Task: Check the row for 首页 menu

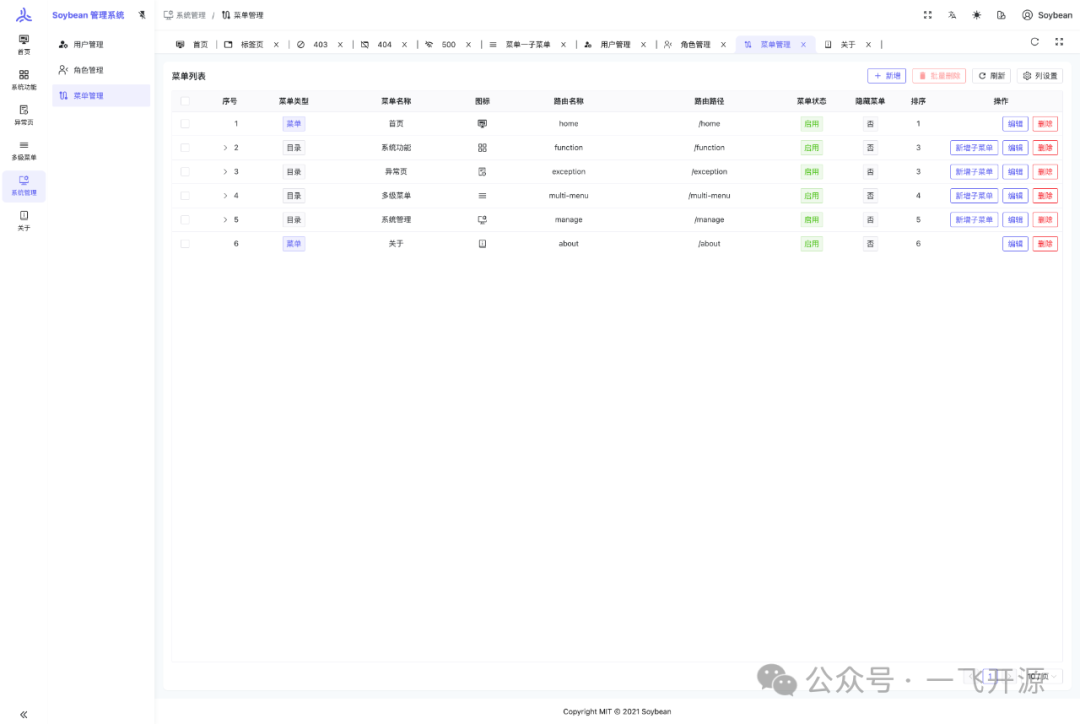Action: [185, 124]
